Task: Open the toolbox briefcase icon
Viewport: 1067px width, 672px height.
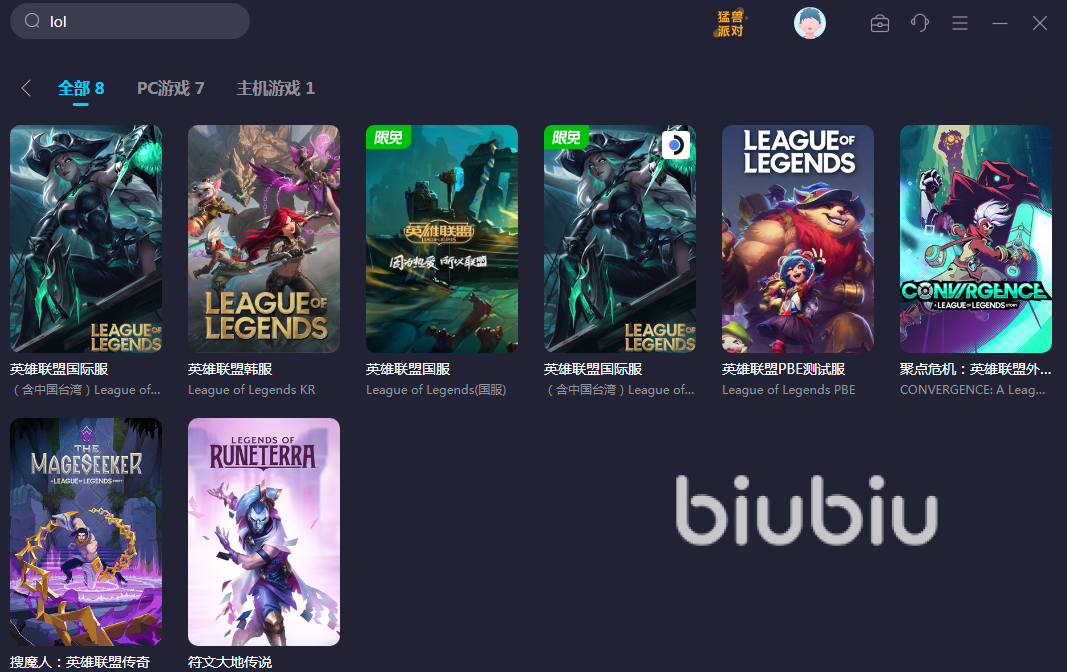Action: point(880,23)
